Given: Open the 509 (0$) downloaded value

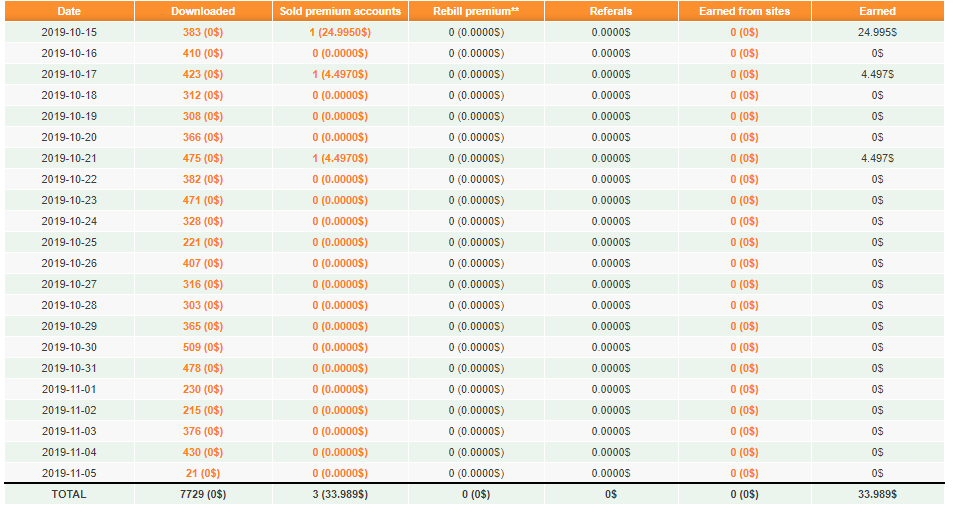Looking at the screenshot, I should [203, 347].
